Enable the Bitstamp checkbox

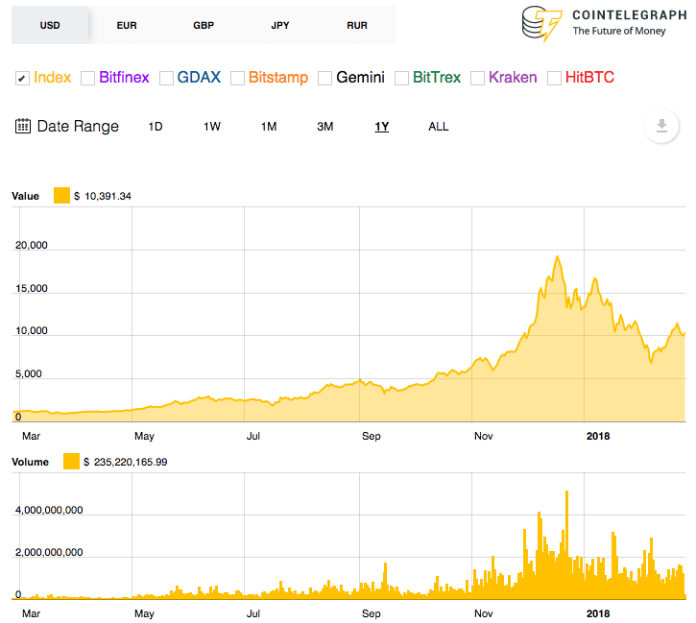237,78
